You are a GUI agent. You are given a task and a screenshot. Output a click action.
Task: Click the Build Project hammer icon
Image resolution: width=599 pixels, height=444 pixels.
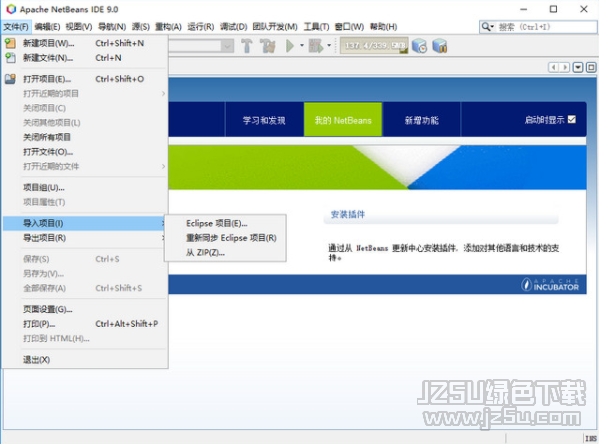247,46
